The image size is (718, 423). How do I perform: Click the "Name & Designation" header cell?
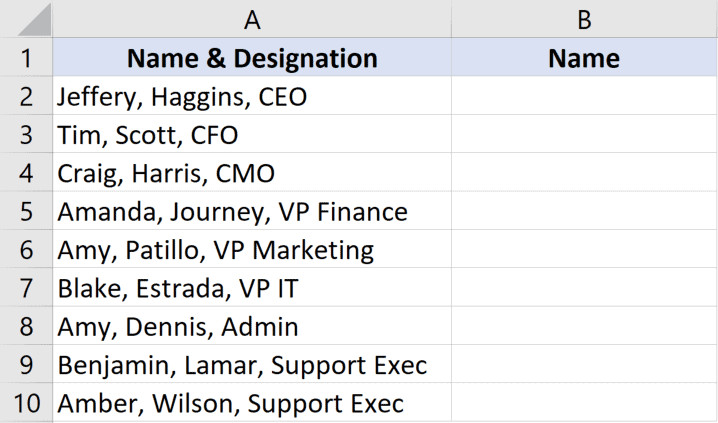click(252, 57)
